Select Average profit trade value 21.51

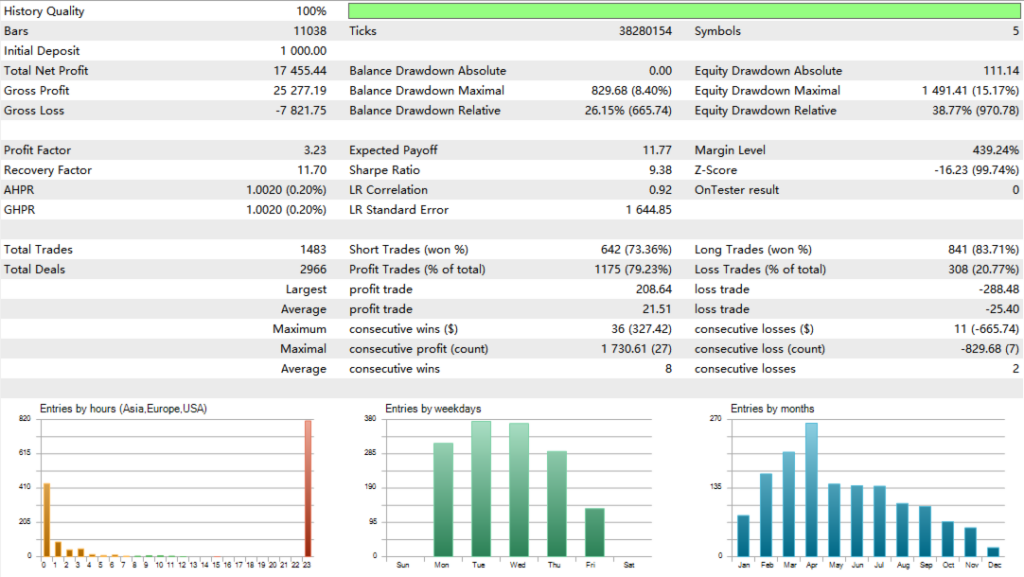pos(657,309)
